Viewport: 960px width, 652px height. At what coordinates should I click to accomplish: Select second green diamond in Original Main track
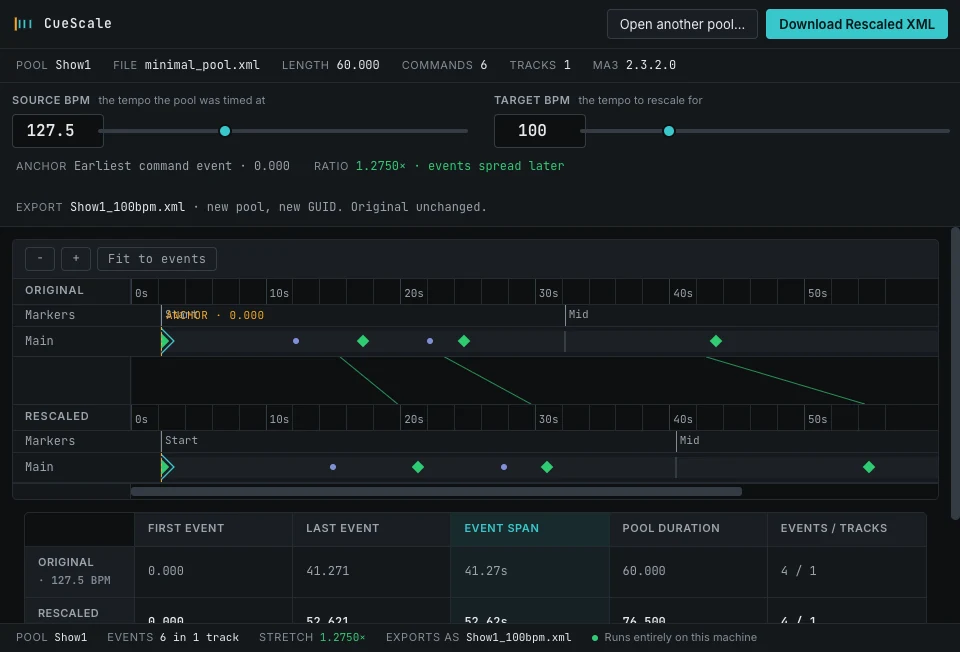464,341
